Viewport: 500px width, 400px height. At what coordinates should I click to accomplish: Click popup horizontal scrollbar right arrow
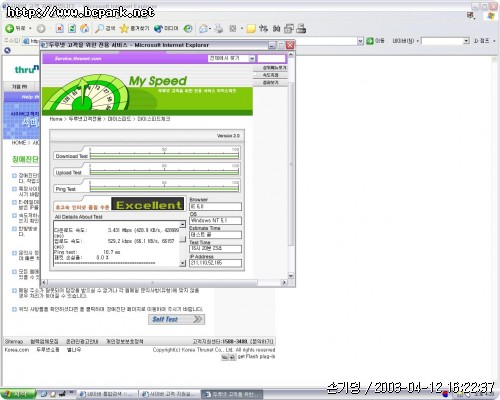pyautogui.click(x=284, y=282)
